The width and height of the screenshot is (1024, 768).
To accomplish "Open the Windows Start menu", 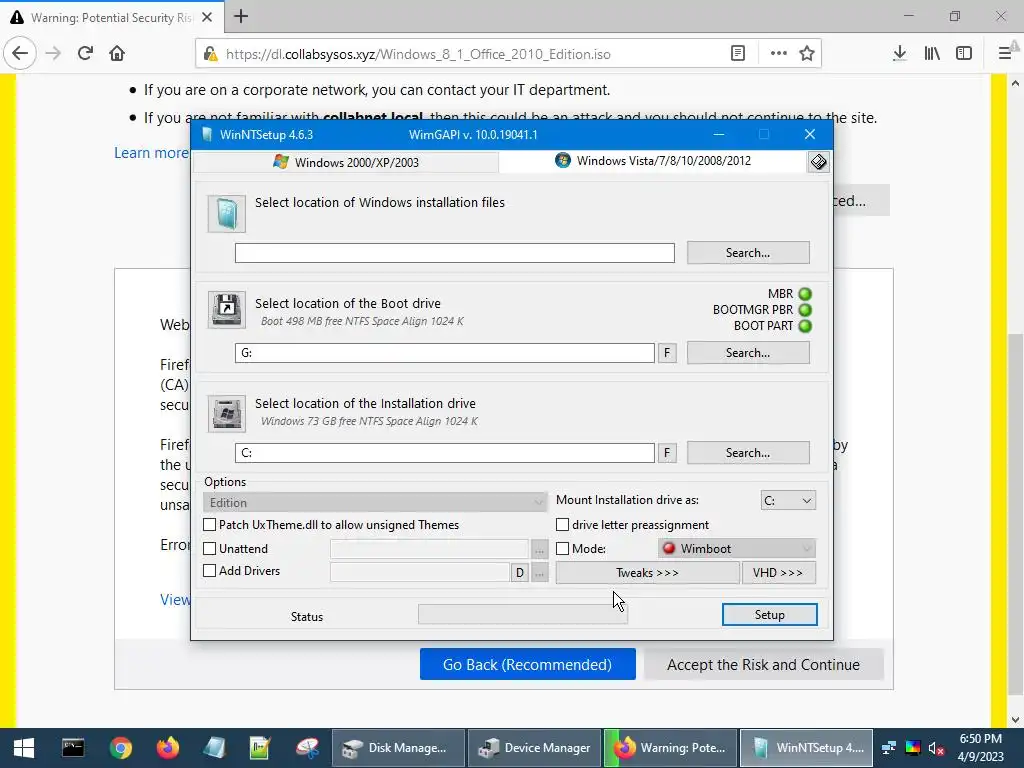I will [x=24, y=748].
